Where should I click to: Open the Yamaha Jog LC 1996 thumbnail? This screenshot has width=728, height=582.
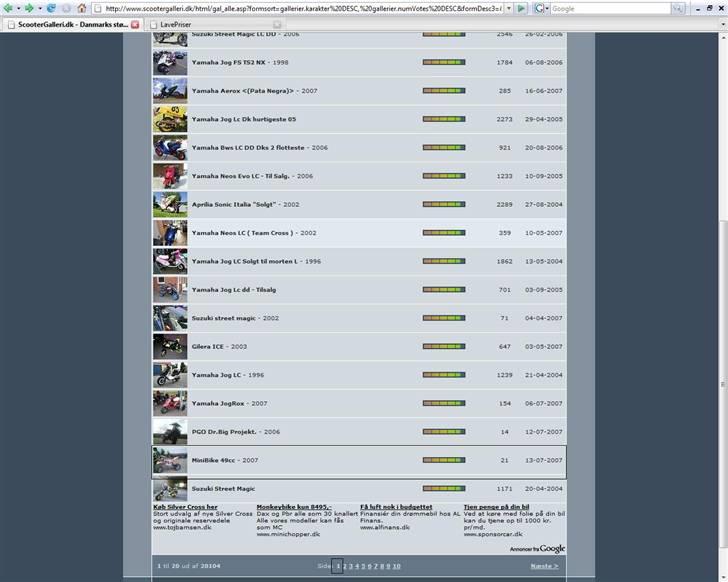point(170,375)
